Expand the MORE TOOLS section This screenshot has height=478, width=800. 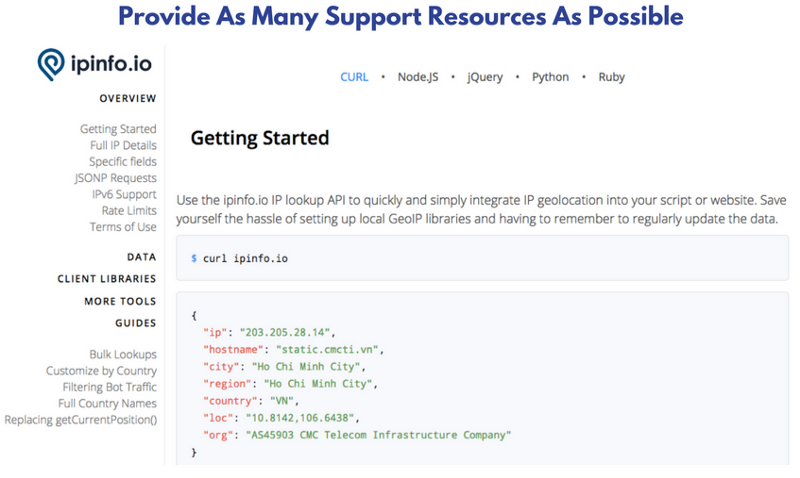tap(120, 301)
